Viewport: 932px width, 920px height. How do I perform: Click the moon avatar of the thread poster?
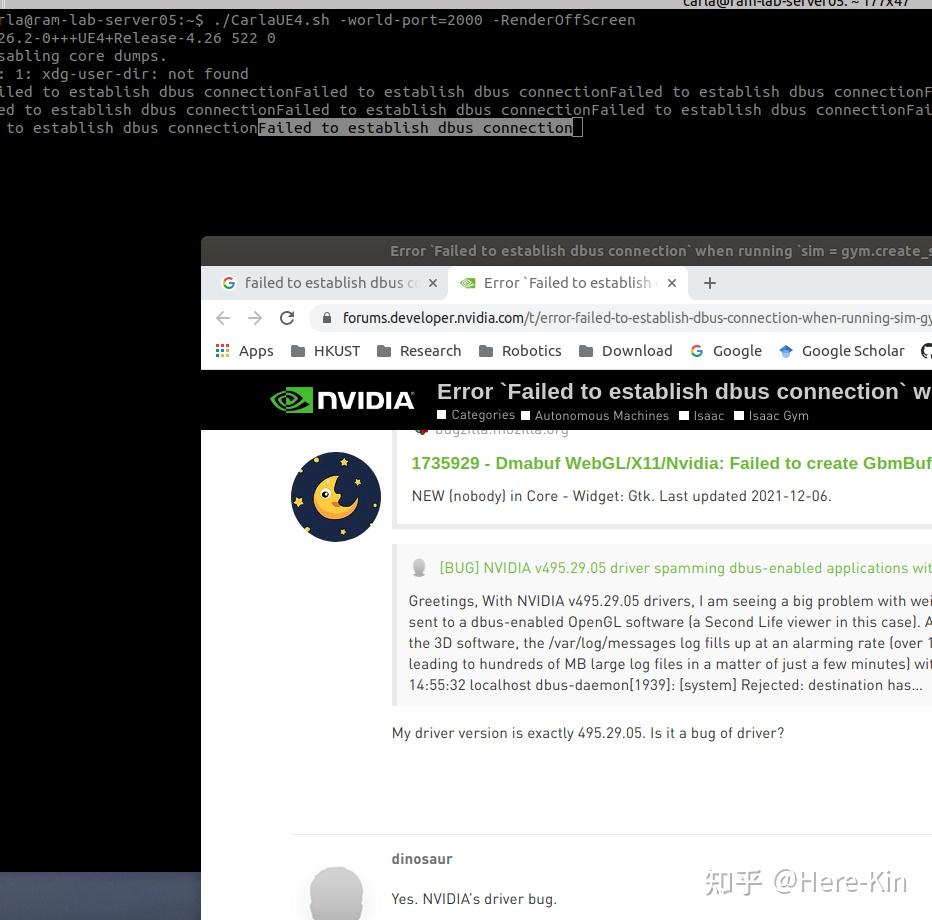[335, 496]
